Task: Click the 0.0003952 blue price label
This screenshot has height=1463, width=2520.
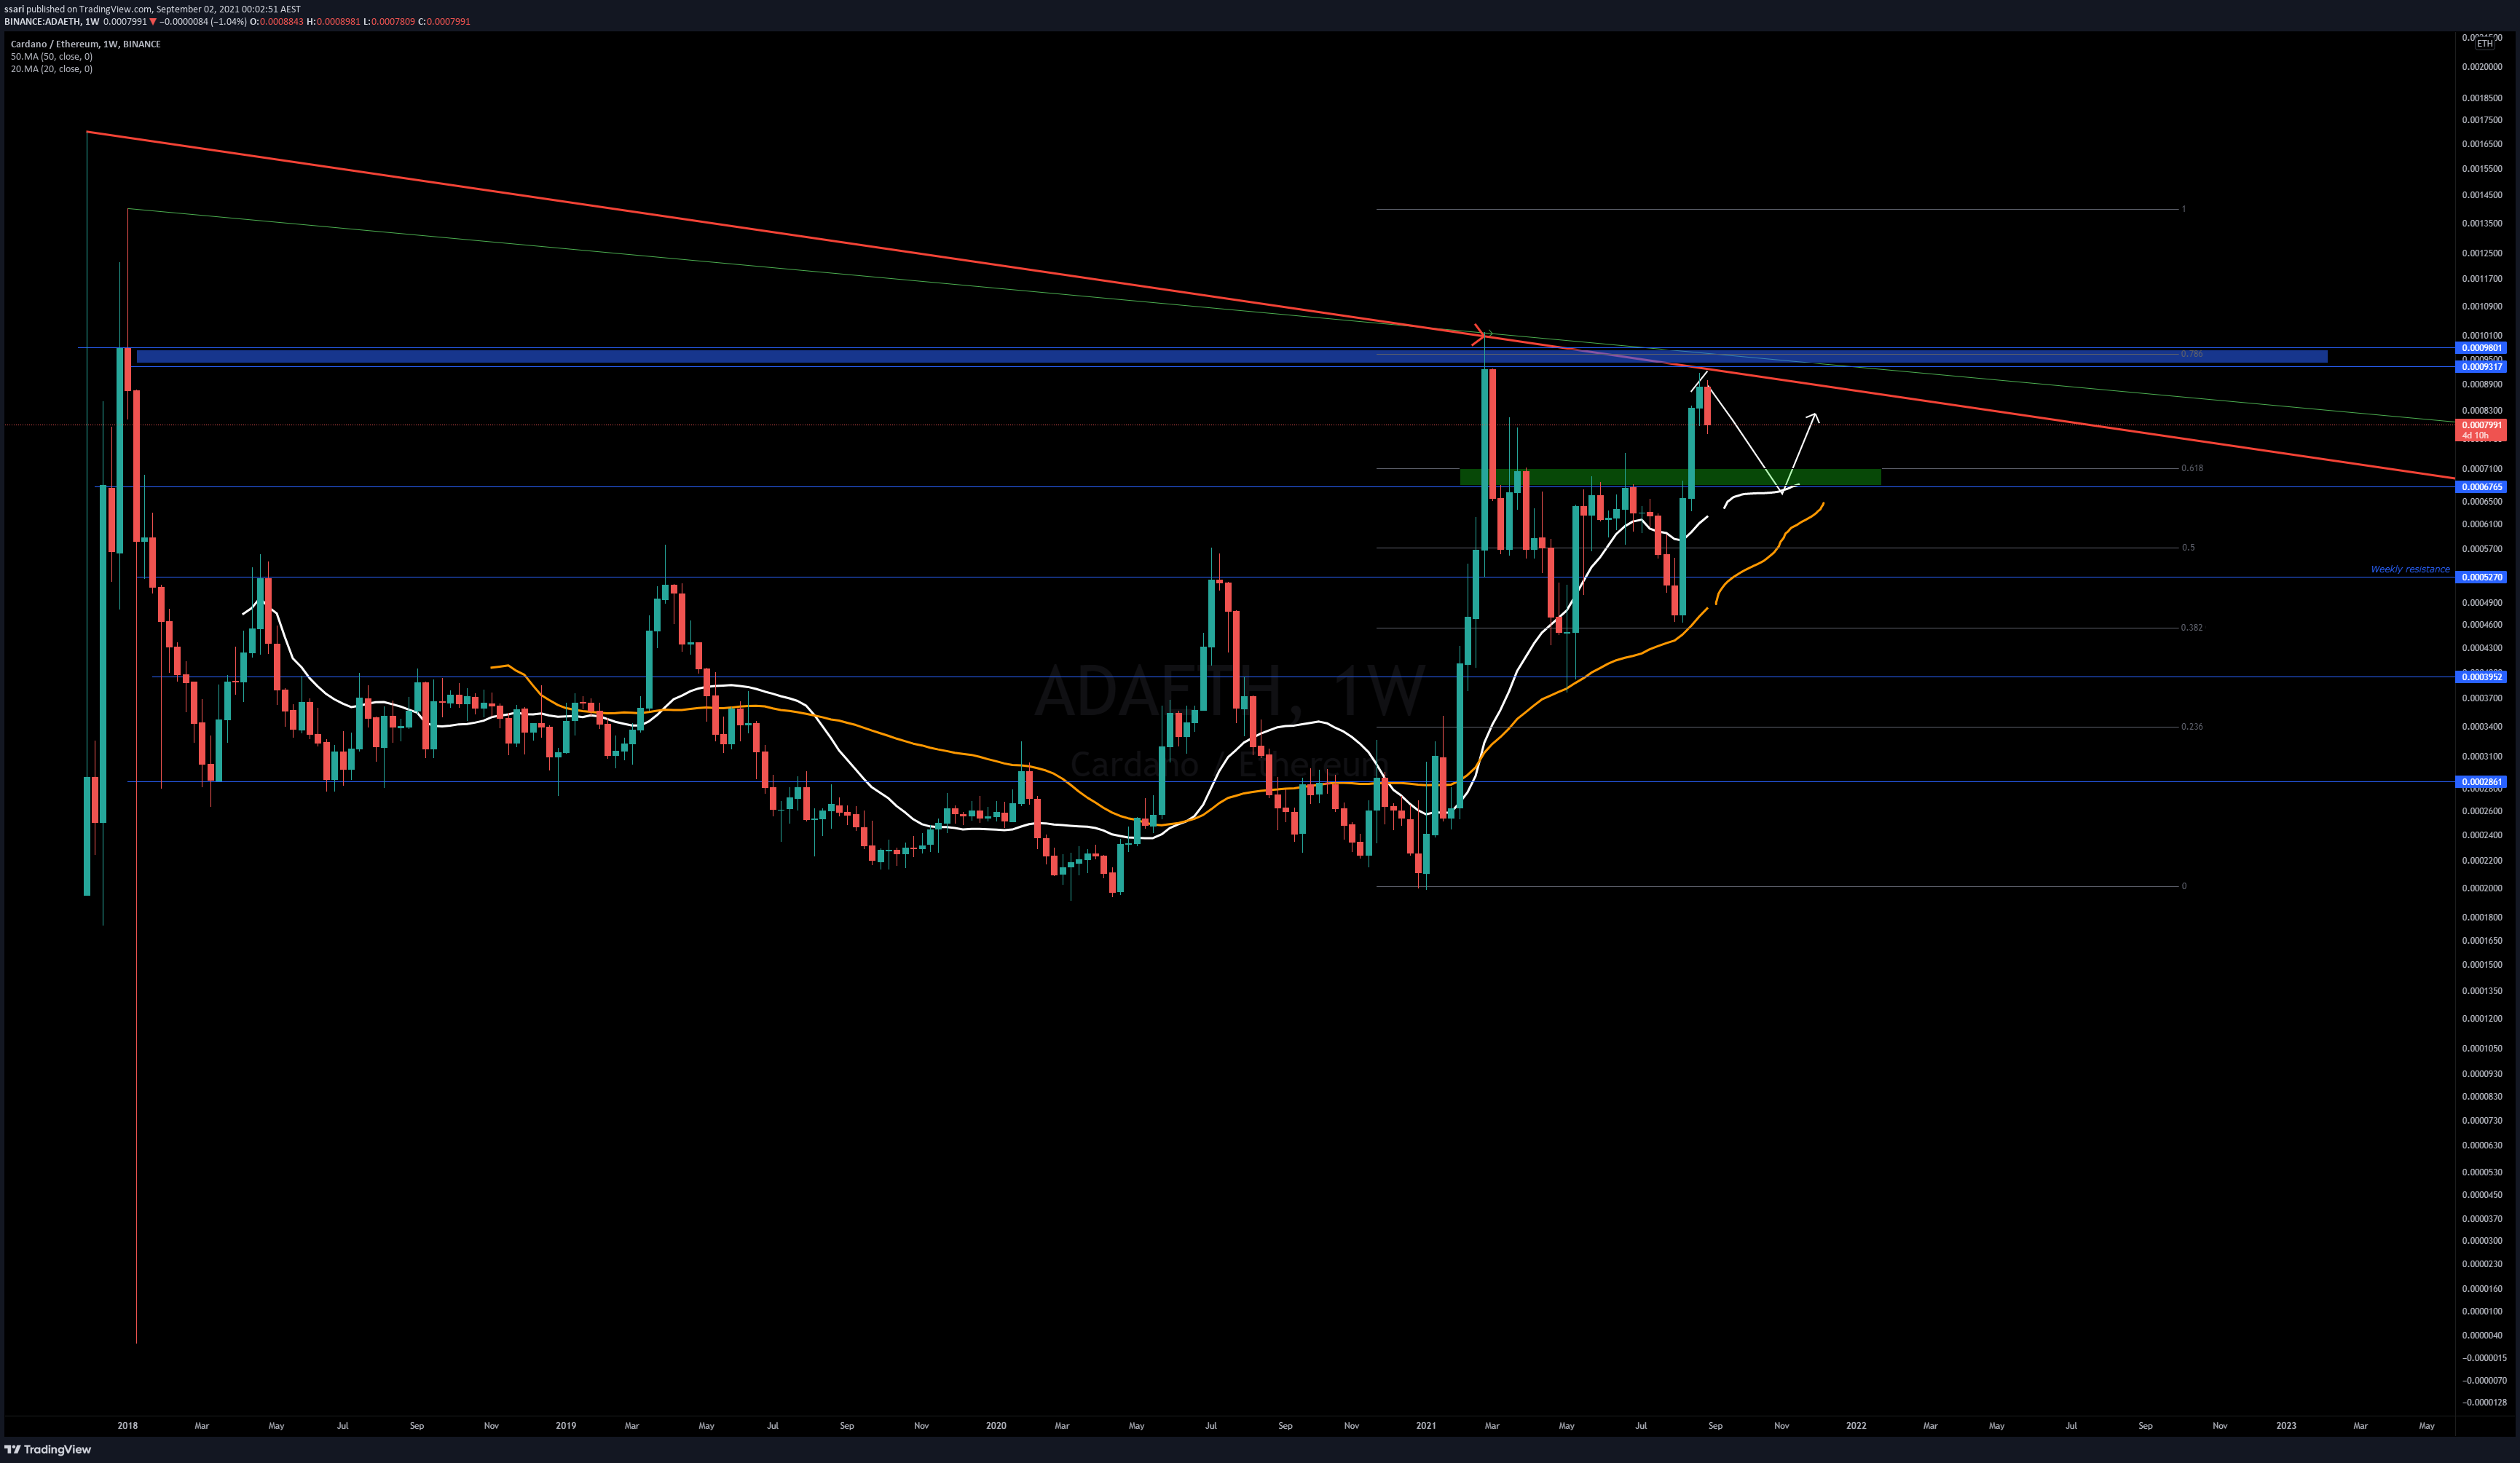Action: pos(2481,677)
